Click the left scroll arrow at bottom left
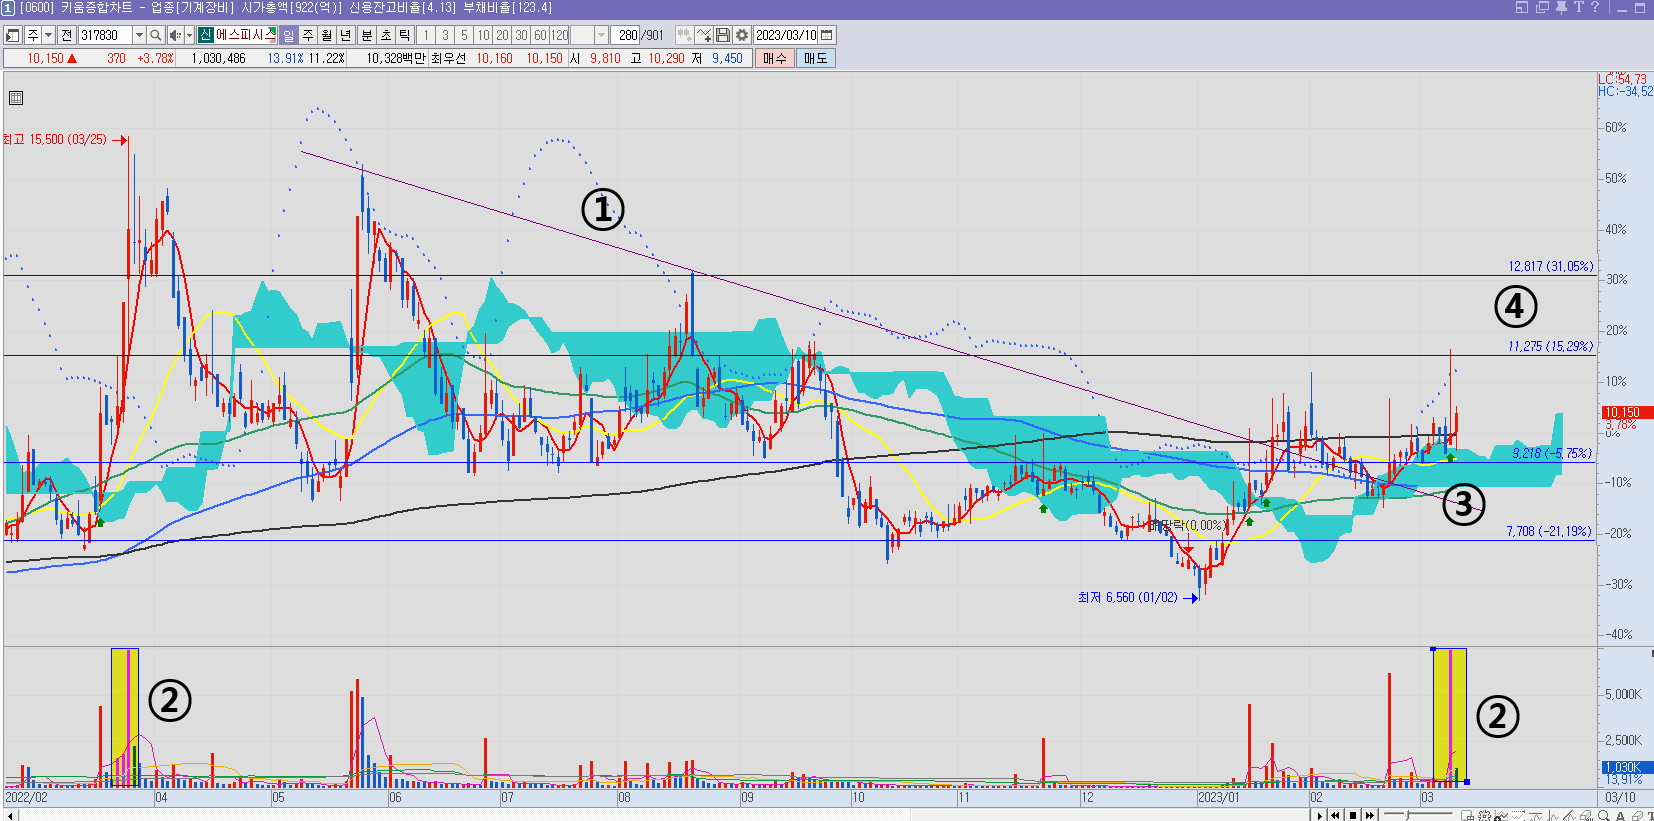 pyautogui.click(x=11, y=815)
